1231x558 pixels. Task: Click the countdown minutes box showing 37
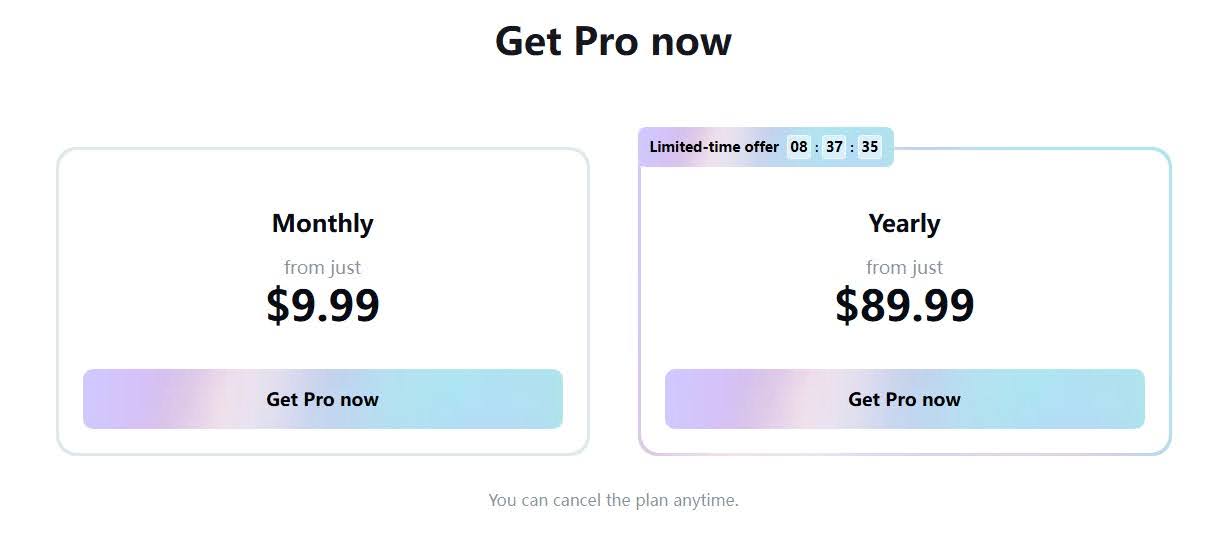pos(834,147)
